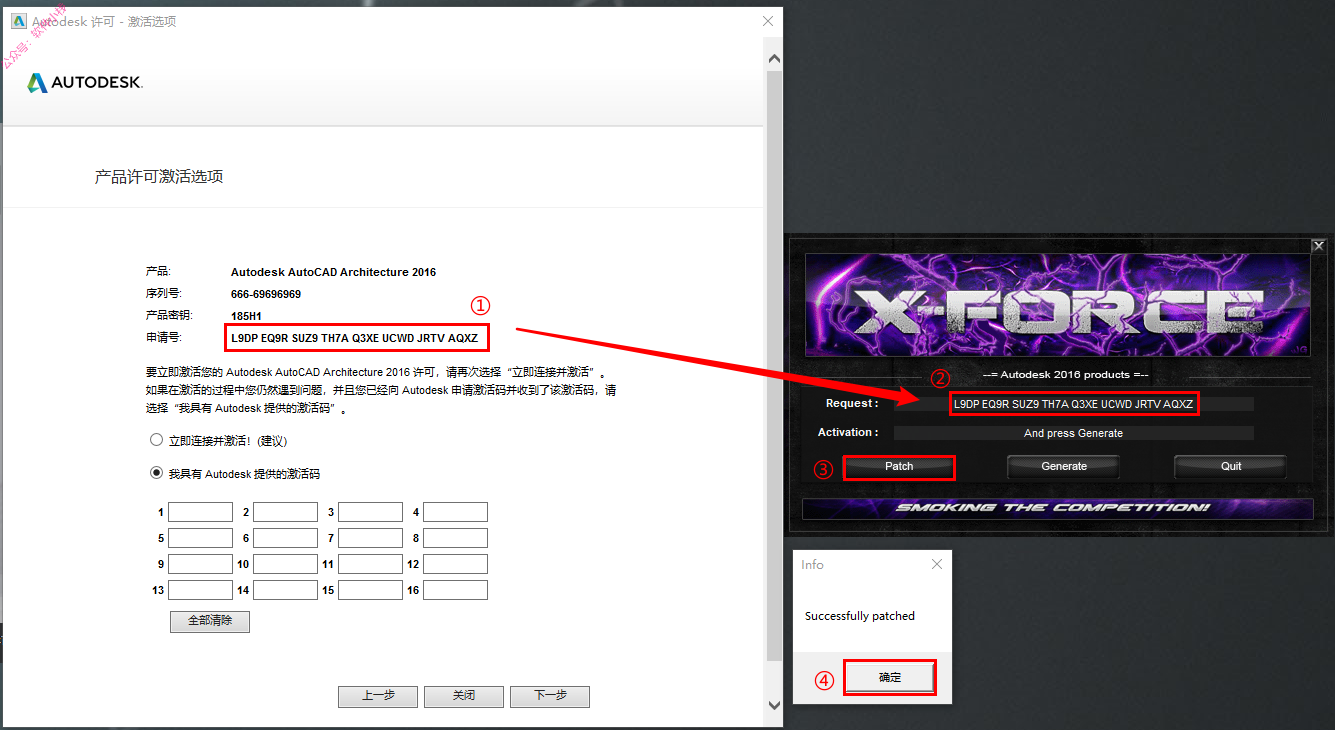
Task: Click activation code field number 8
Action: tap(455, 538)
